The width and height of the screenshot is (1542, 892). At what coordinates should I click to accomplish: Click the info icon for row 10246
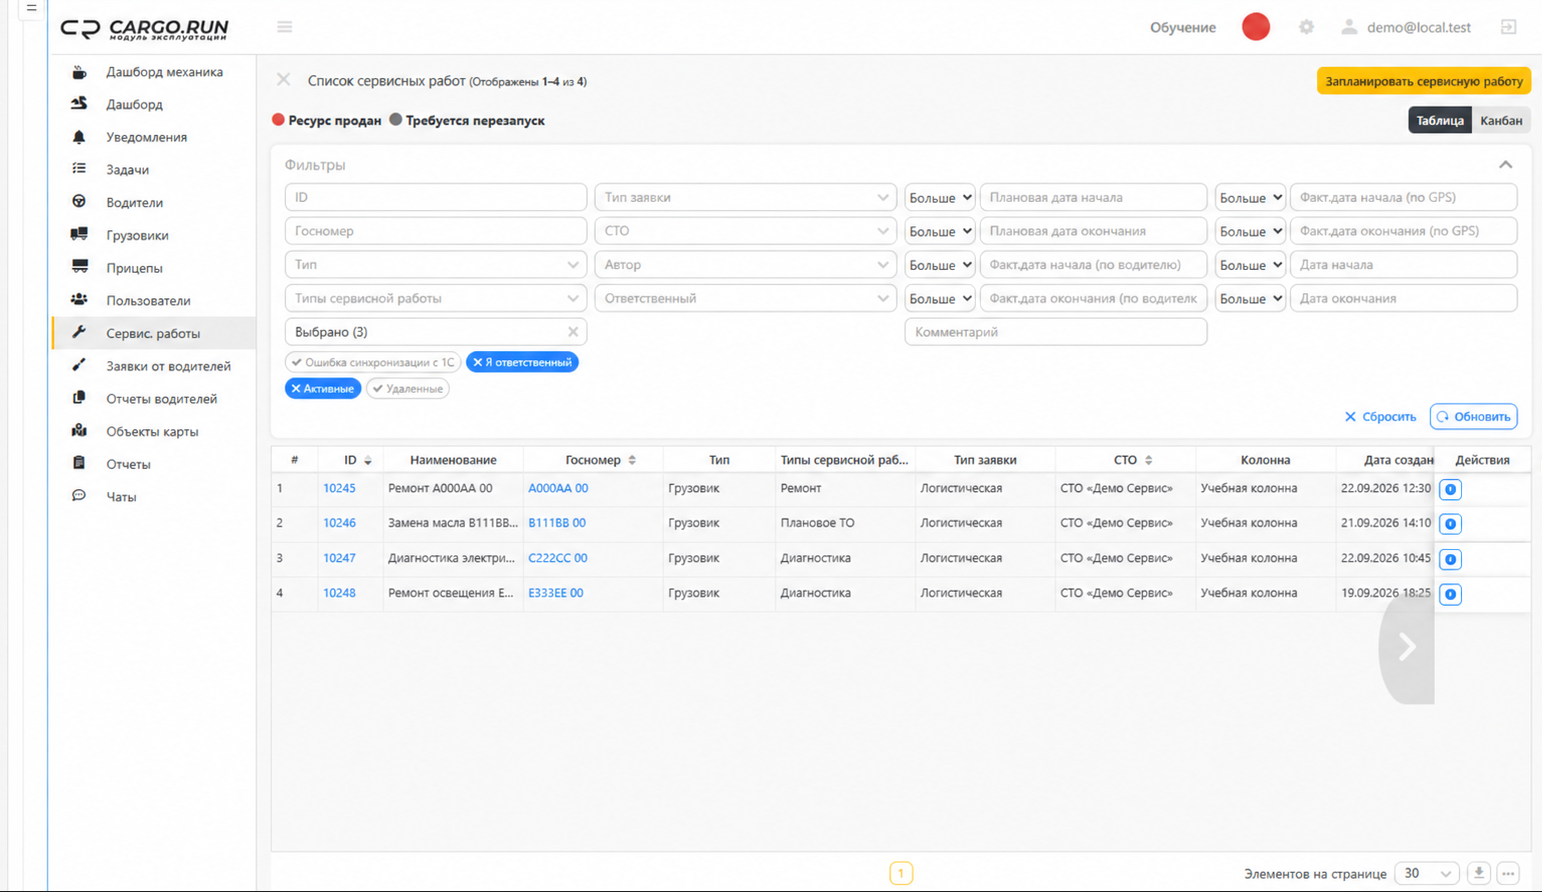(x=1450, y=524)
